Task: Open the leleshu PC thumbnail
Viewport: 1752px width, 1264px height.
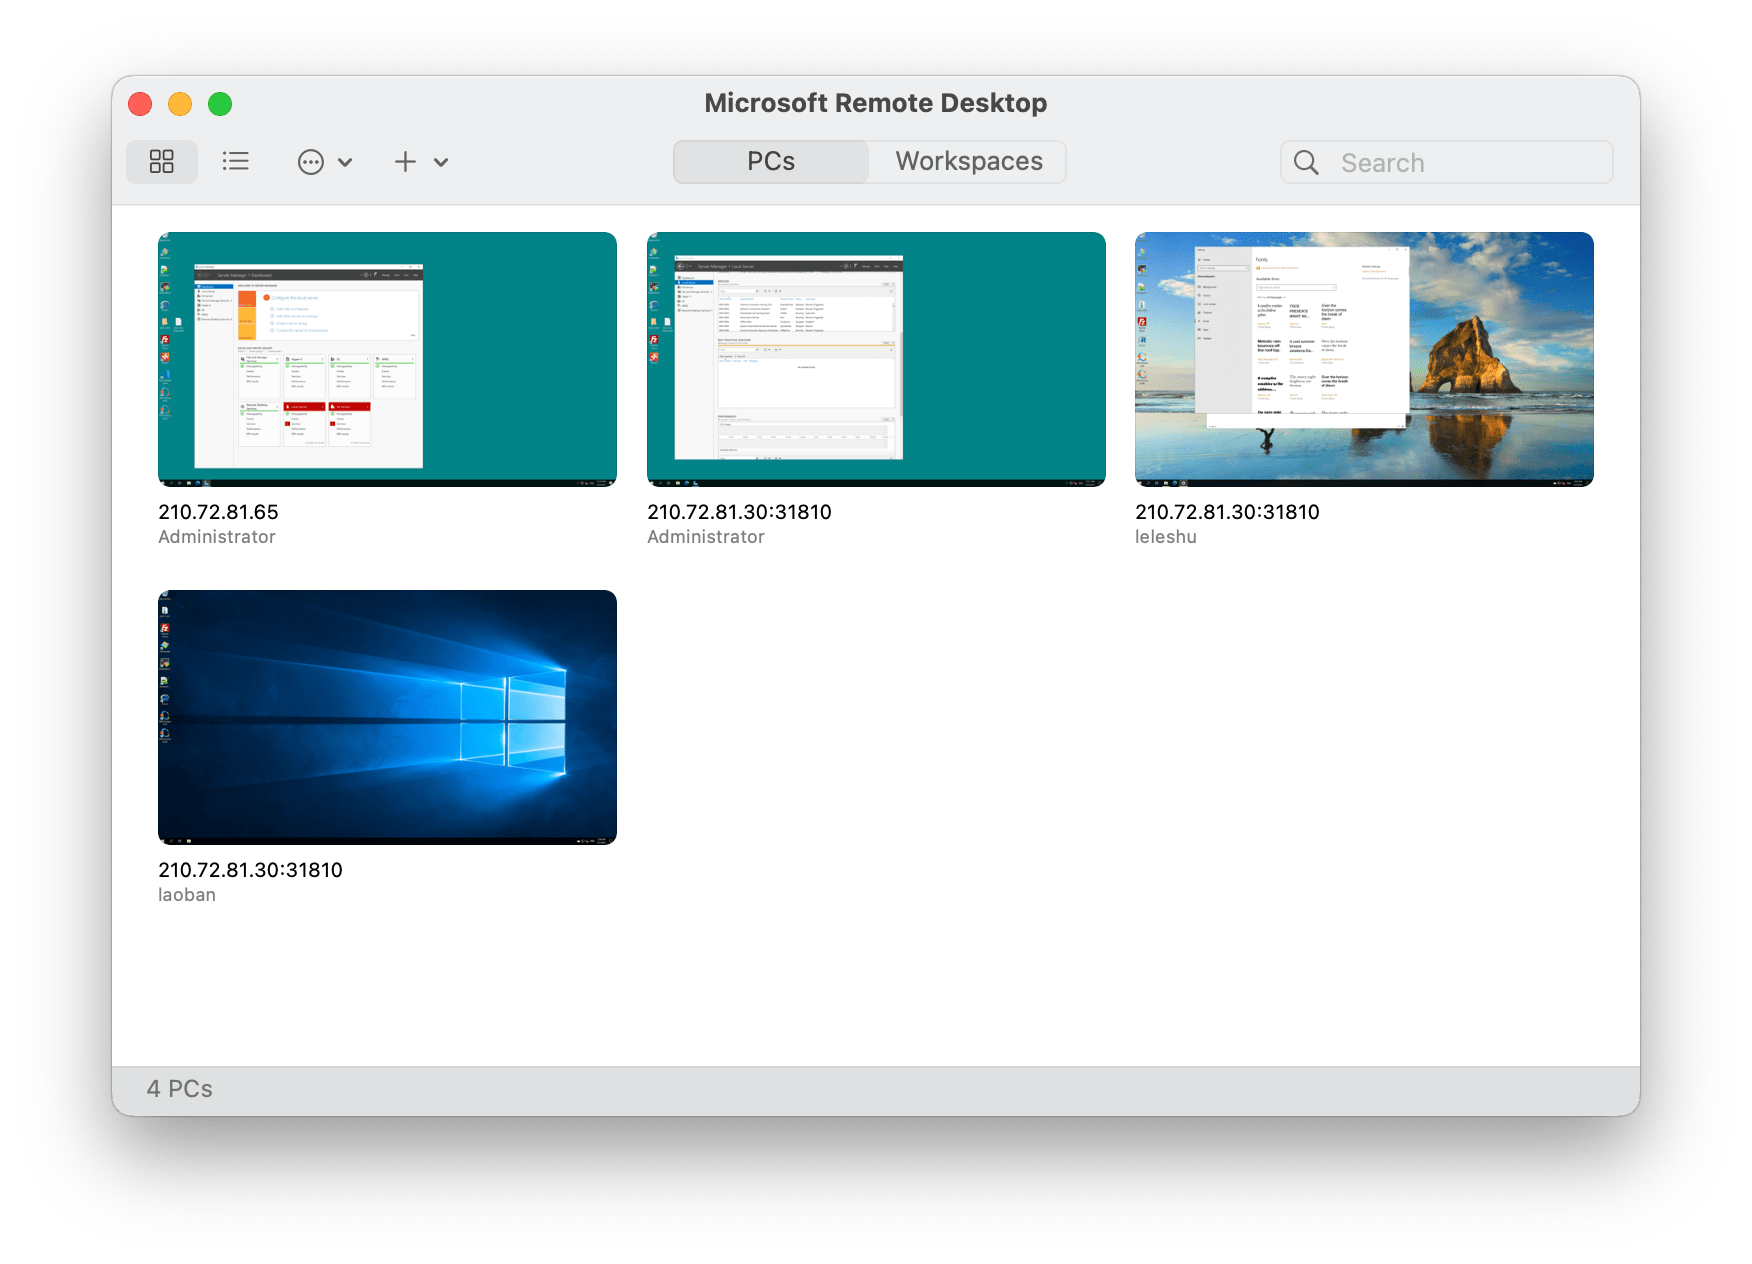Action: [x=1364, y=359]
